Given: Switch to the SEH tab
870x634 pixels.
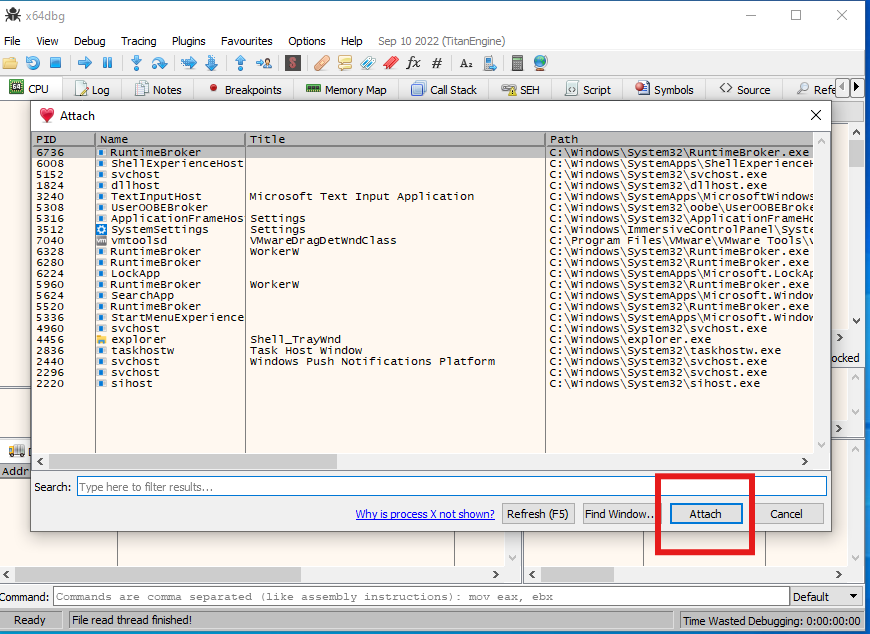Looking at the screenshot, I should point(520,89).
